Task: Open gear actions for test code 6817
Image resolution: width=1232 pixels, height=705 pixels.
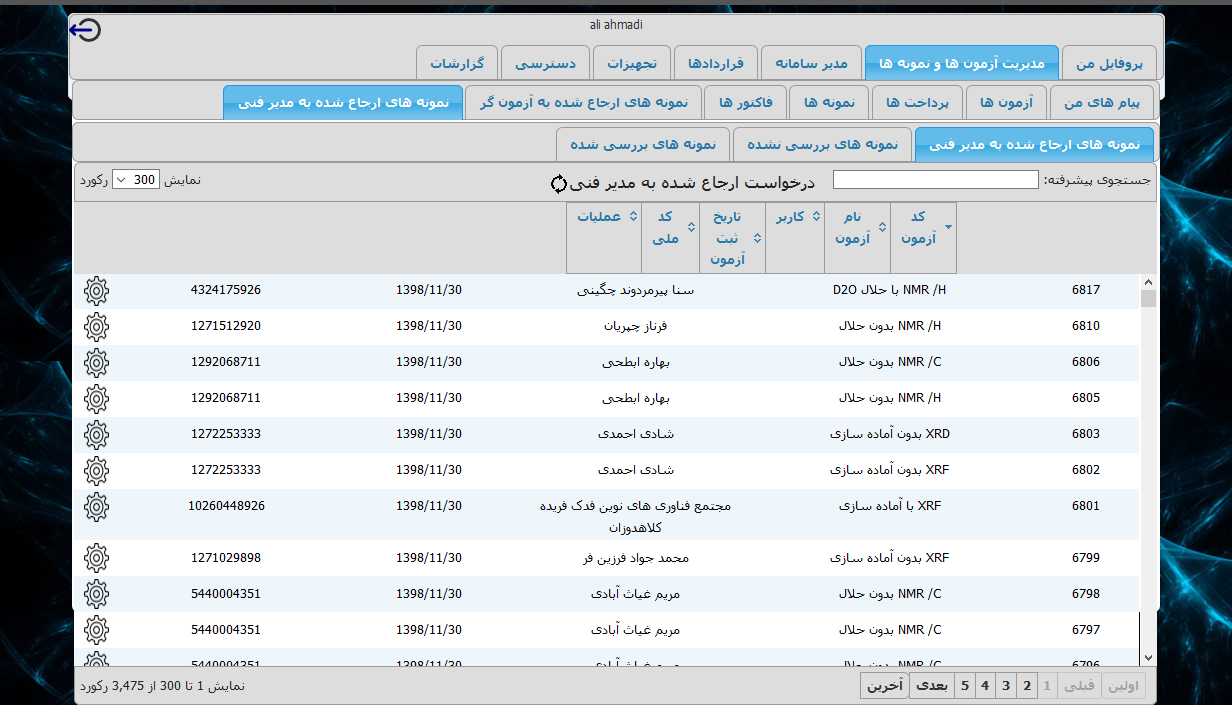Action: (96, 291)
